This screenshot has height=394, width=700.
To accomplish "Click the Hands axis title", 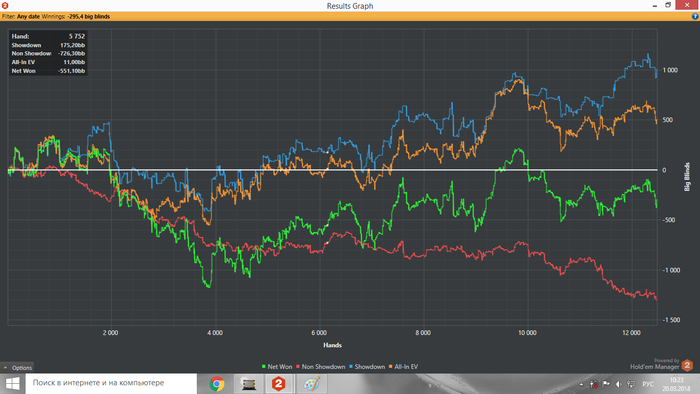I will (x=332, y=345).
